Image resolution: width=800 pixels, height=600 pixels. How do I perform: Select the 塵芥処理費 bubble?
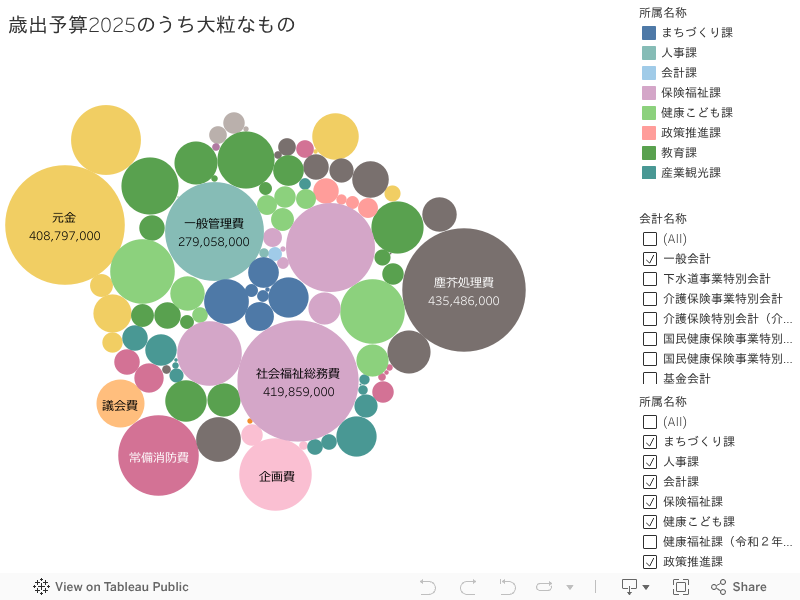click(464, 290)
